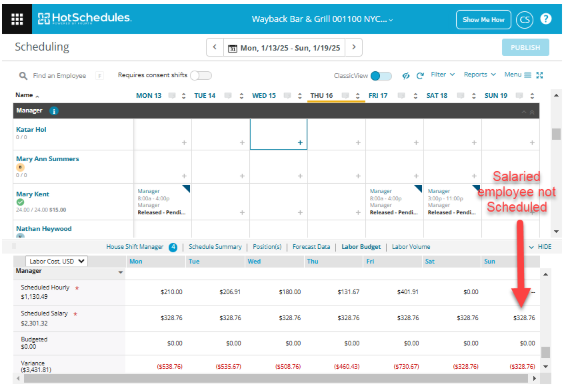Go to the next week arrow
The width and height of the screenshot is (568, 385).
point(354,47)
